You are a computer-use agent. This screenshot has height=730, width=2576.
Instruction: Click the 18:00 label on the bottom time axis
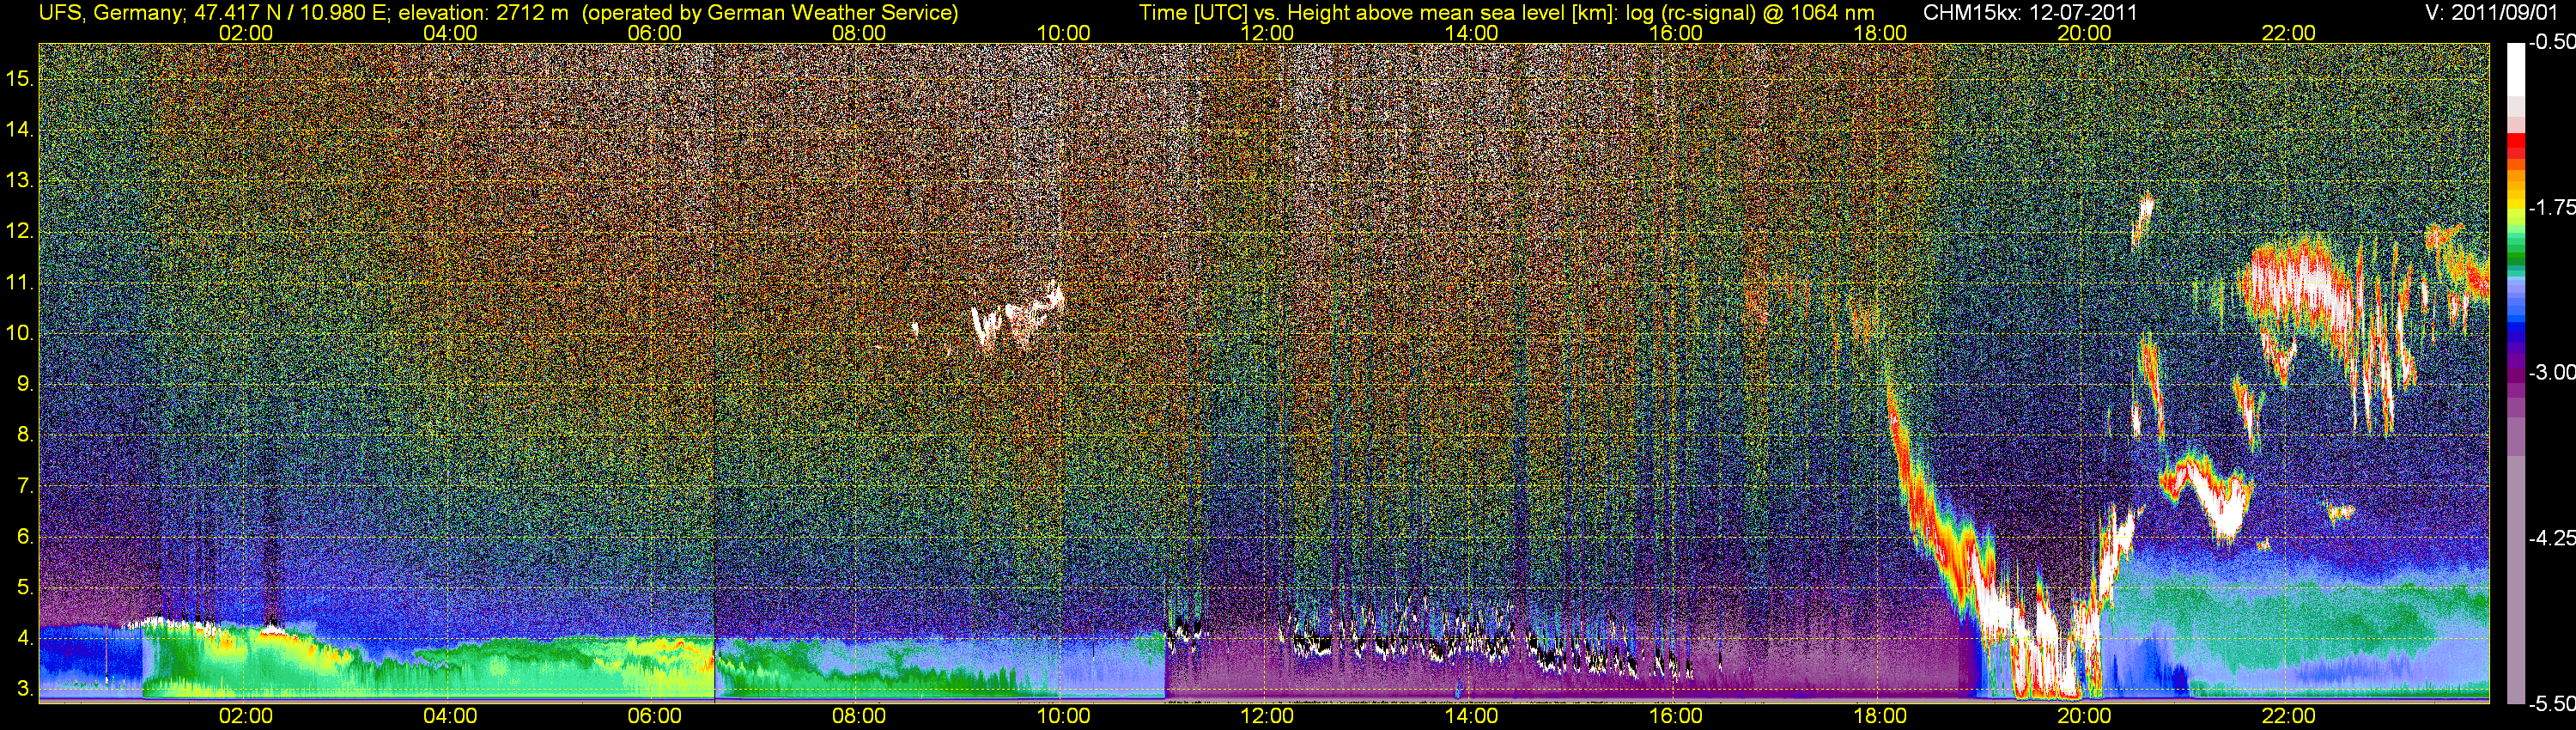pos(1880,716)
